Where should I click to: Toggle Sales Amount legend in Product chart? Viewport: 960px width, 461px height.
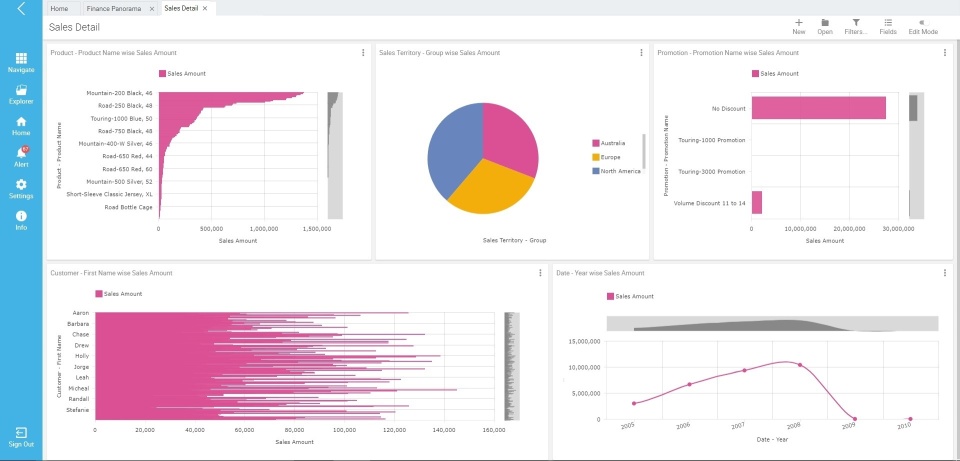[182, 73]
